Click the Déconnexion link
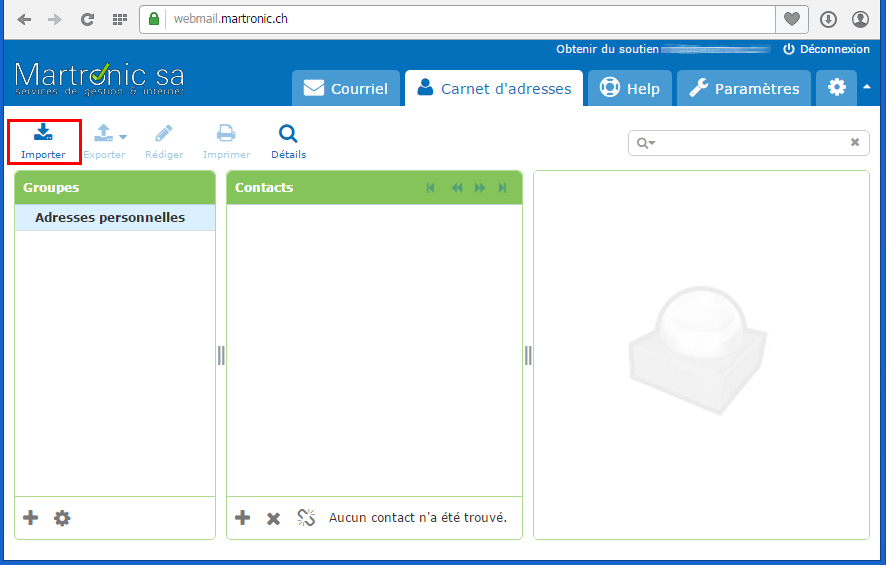Image resolution: width=886 pixels, height=565 pixels. coord(826,49)
